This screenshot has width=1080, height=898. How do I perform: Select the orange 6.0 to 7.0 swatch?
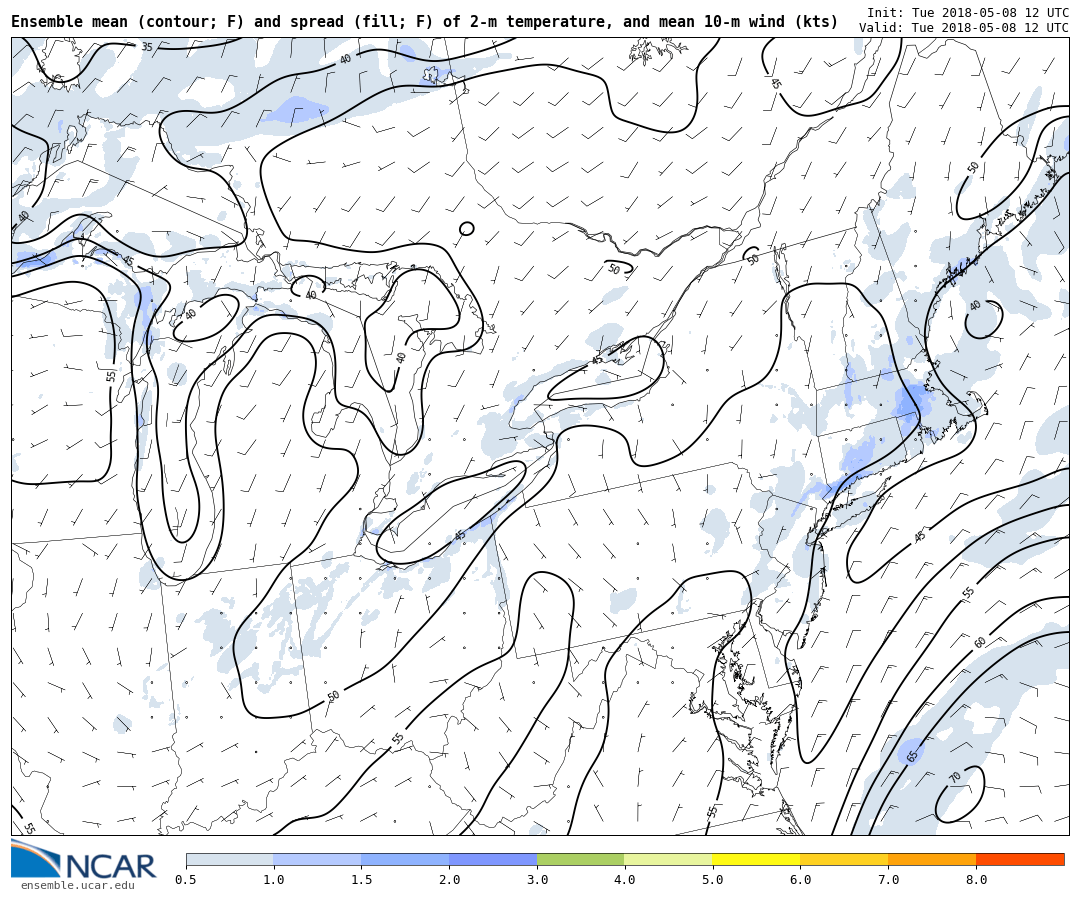(844, 859)
